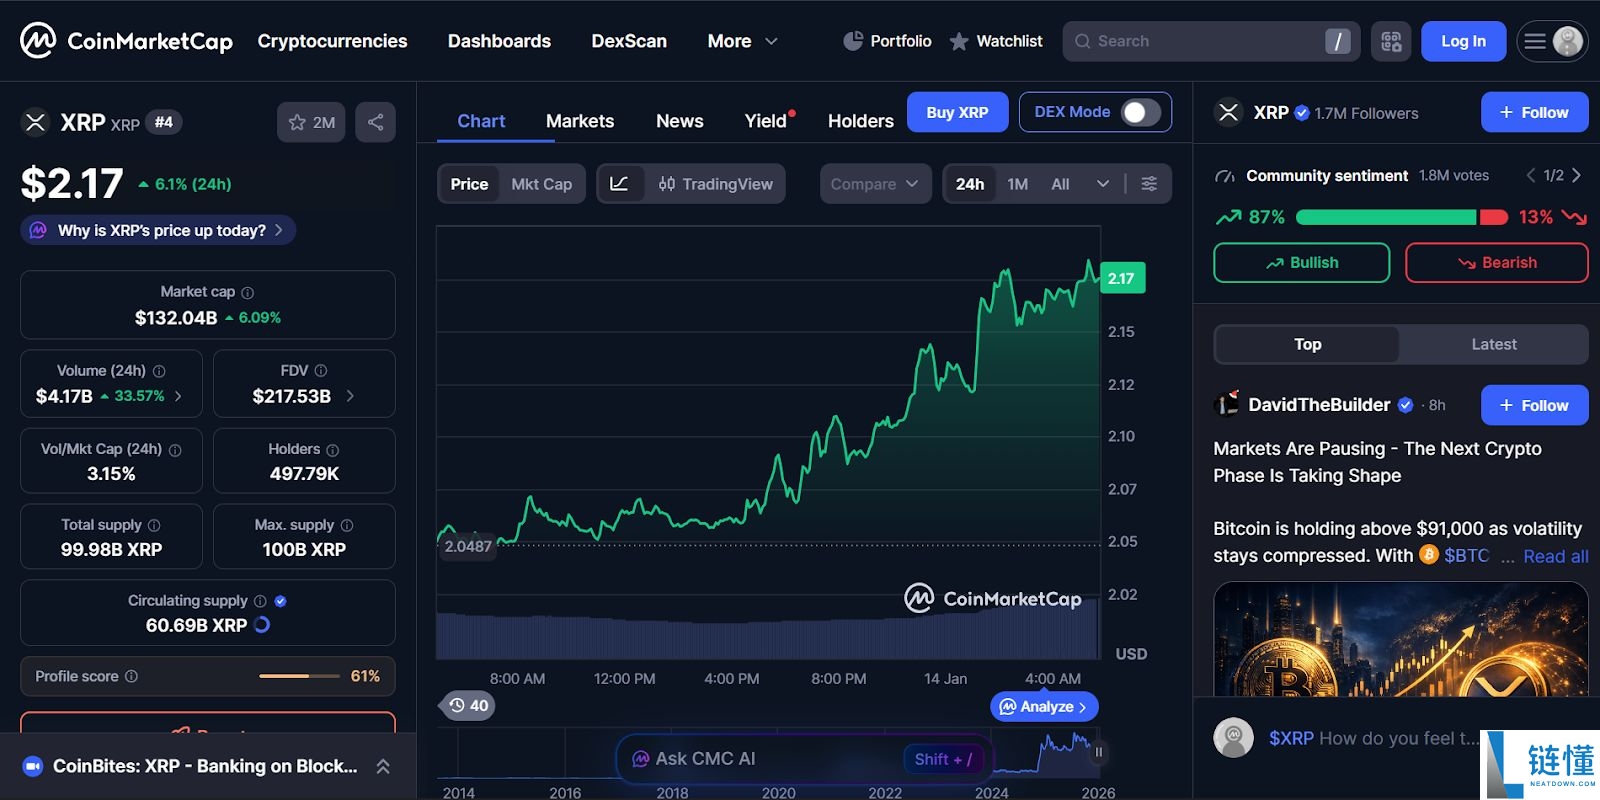Viewport: 1600px width, 800px height.
Task: Click the Market cap info icon
Action: click(248, 293)
